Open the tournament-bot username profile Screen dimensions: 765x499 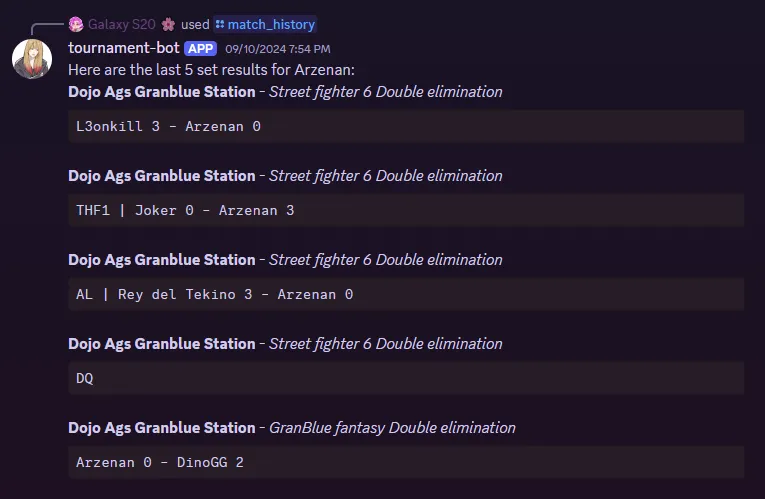pos(124,48)
